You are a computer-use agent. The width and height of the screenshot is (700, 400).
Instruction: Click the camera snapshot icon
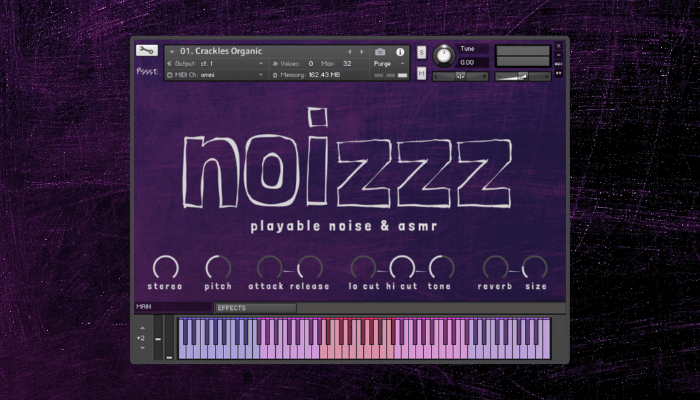(380, 51)
